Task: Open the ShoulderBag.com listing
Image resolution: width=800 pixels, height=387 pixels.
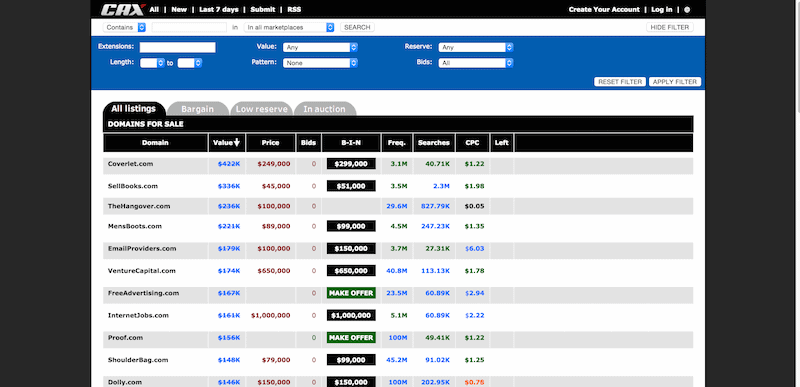Action: [x=138, y=360]
